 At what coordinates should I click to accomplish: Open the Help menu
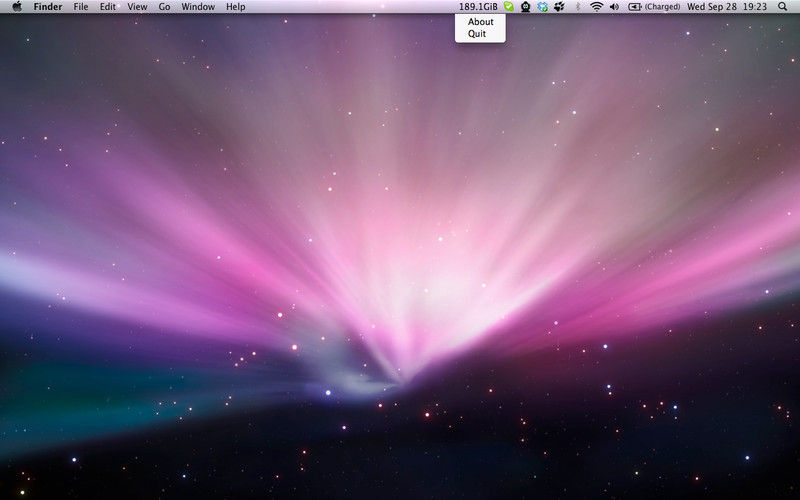236,7
